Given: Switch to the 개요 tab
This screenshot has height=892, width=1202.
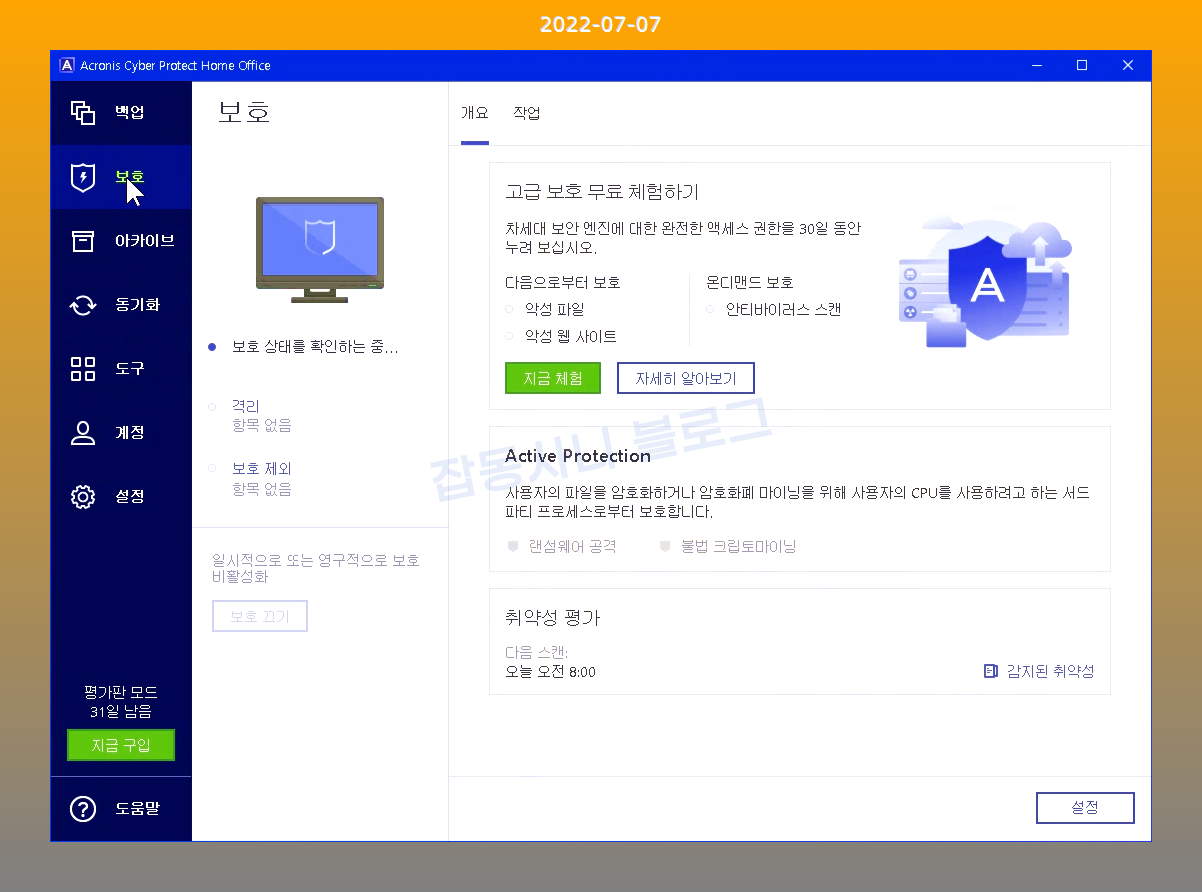Looking at the screenshot, I should [474, 113].
